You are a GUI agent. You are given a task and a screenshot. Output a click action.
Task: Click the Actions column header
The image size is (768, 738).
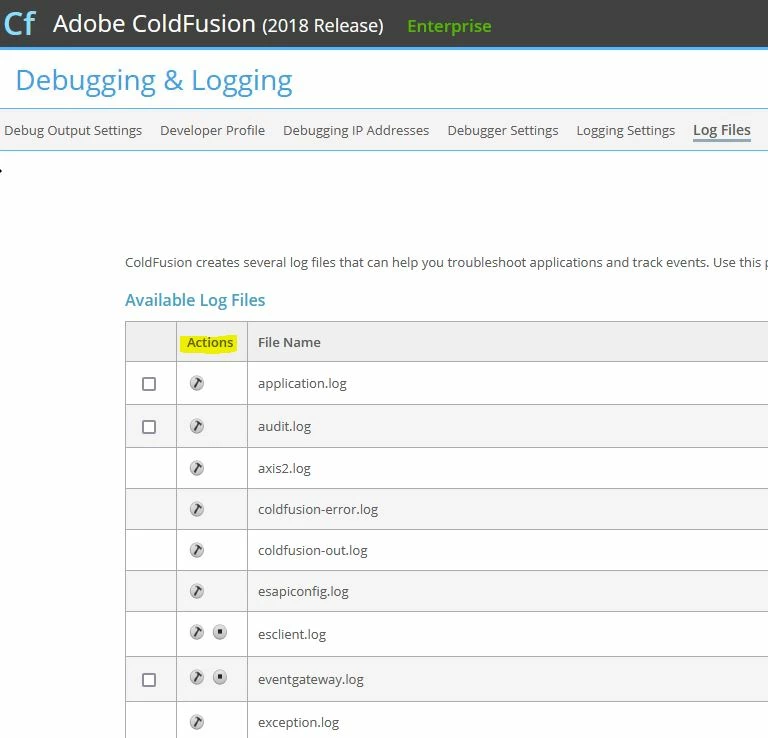click(x=210, y=342)
